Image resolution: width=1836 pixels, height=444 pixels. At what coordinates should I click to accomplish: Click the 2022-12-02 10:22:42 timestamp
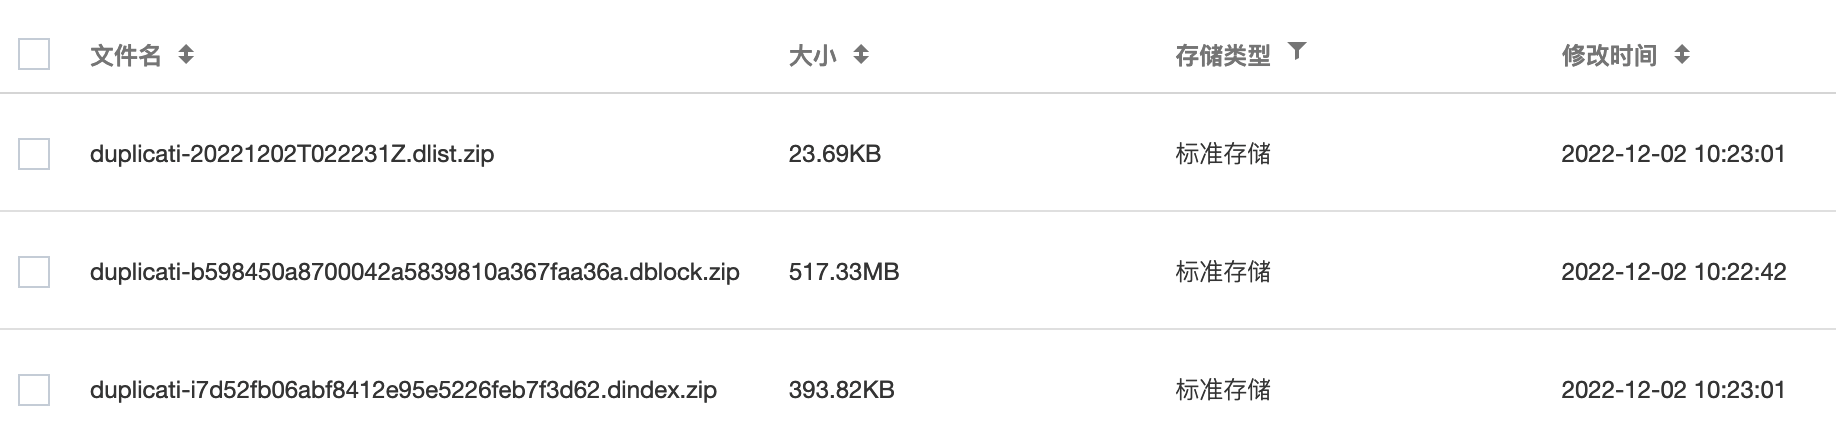tap(1674, 272)
